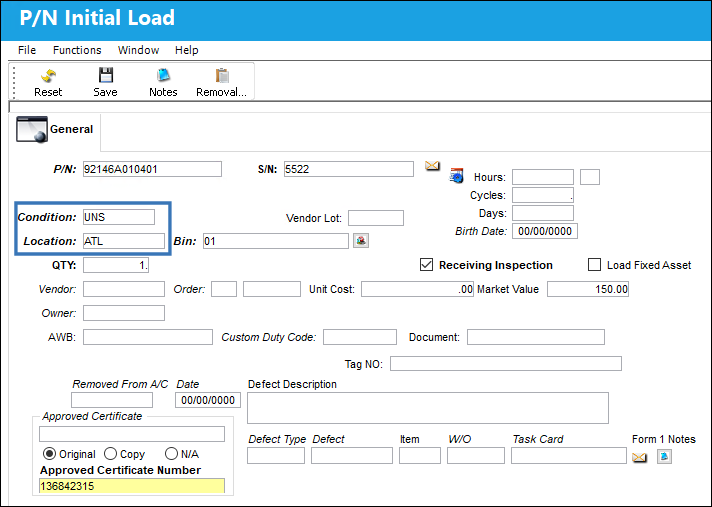Viewport: 712px width, 507px height.
Task: Click the Vendor Lot input field
Action: [x=376, y=218]
